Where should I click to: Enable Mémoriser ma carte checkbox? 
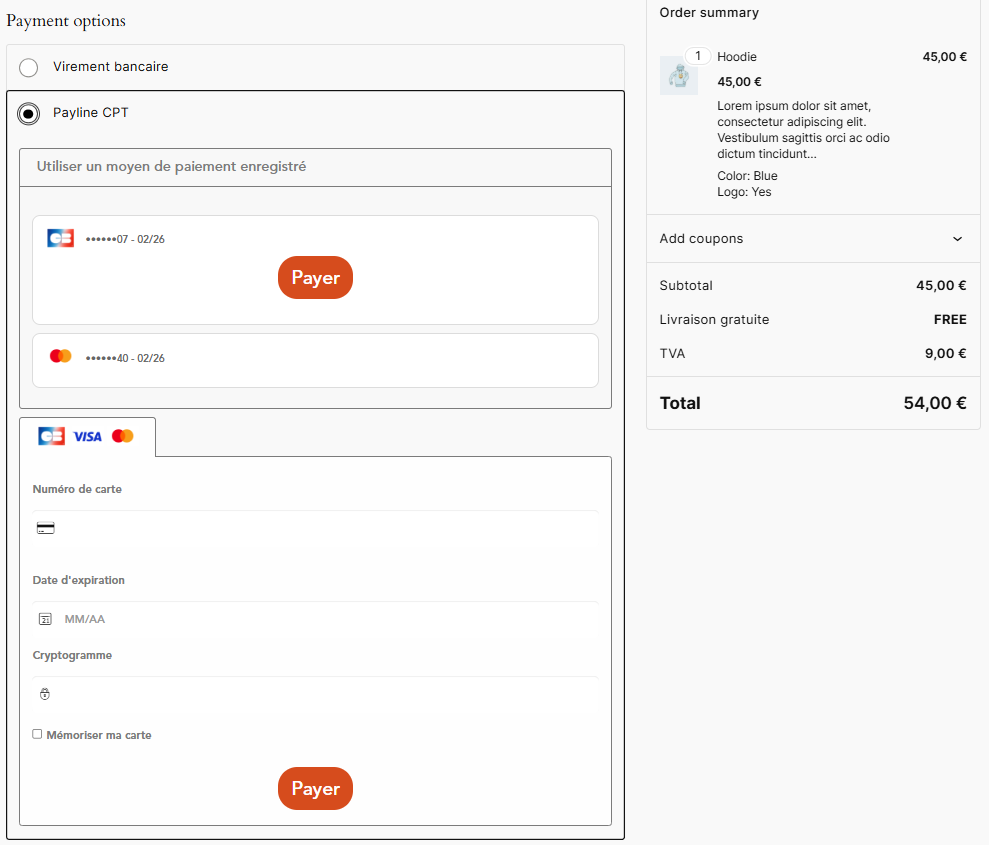(38, 734)
